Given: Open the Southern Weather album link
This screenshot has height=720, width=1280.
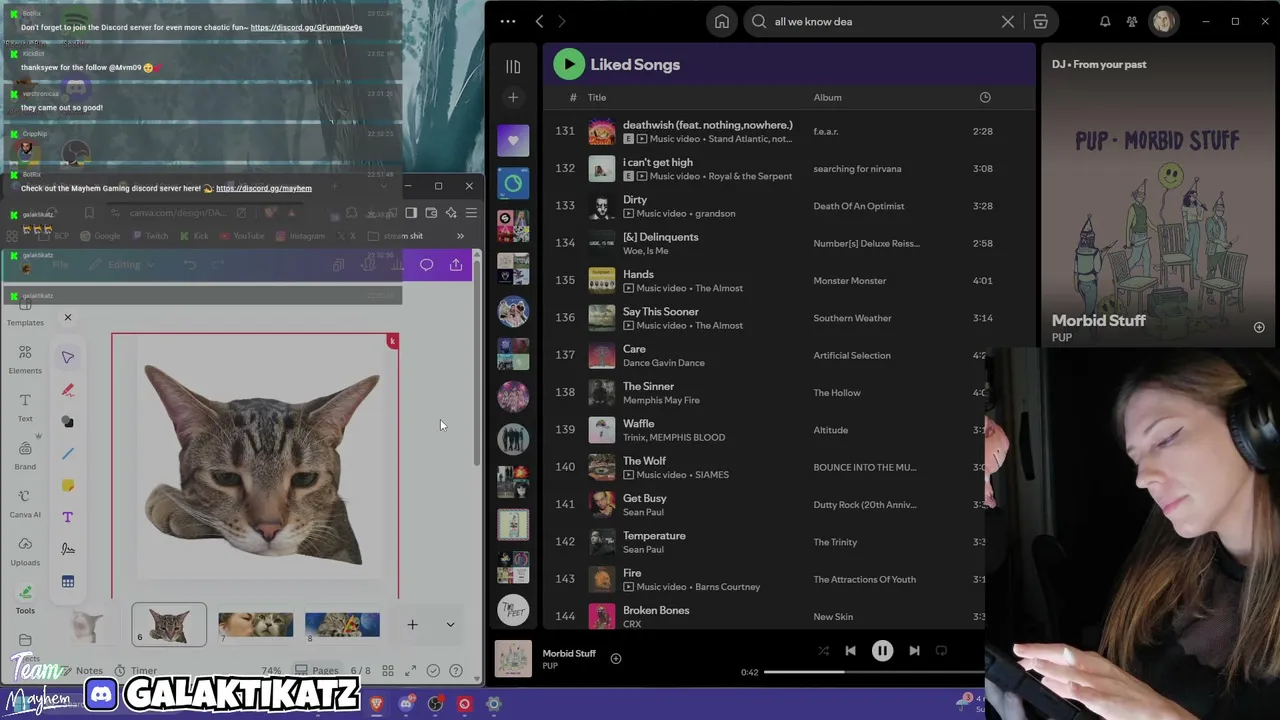Looking at the screenshot, I should (x=852, y=318).
